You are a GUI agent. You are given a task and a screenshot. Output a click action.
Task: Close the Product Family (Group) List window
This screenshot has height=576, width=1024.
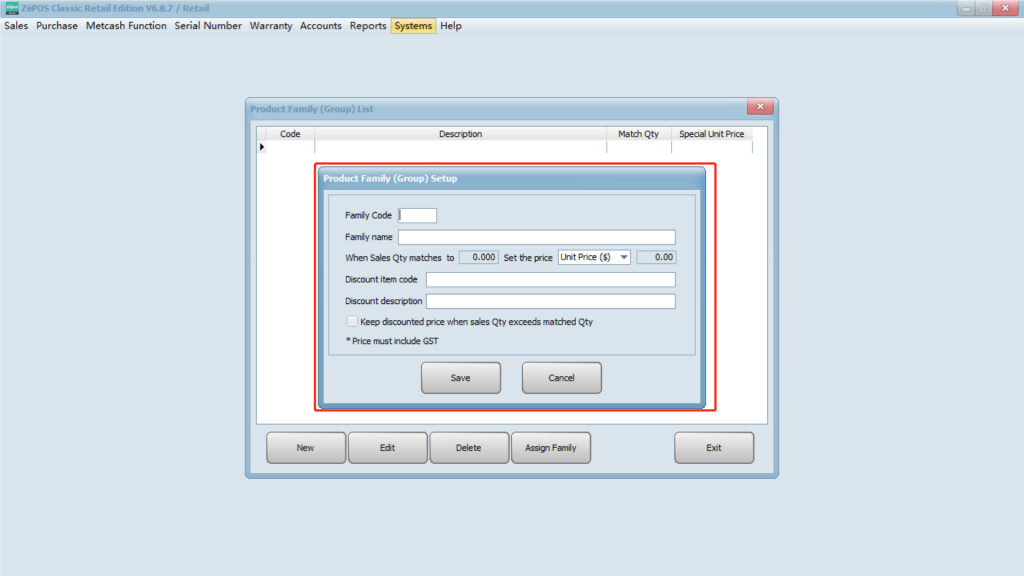click(x=759, y=108)
